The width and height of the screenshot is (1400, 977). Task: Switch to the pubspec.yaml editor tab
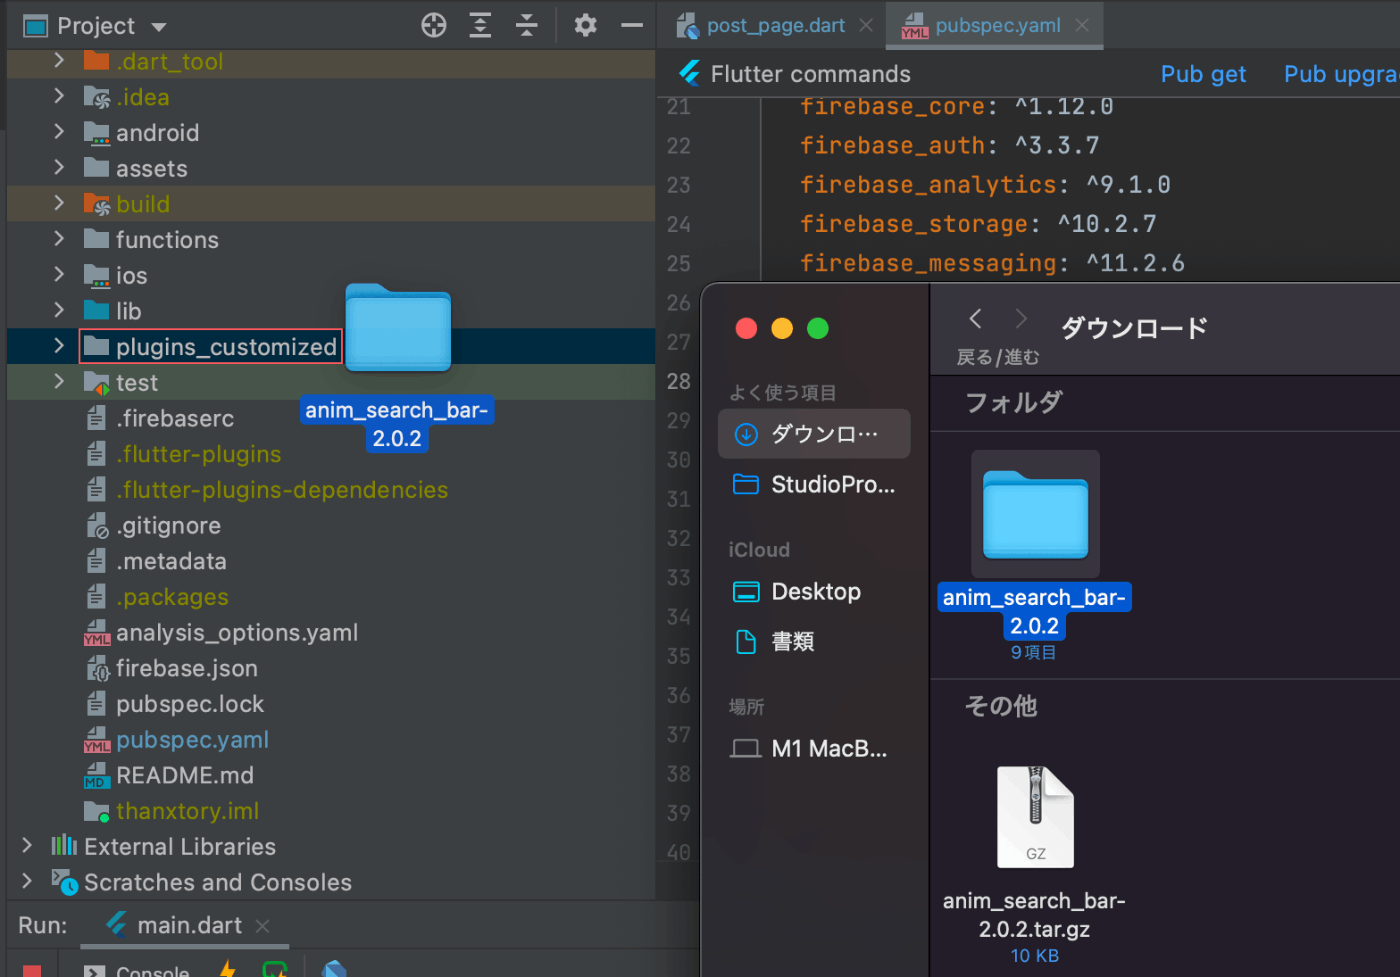click(997, 26)
